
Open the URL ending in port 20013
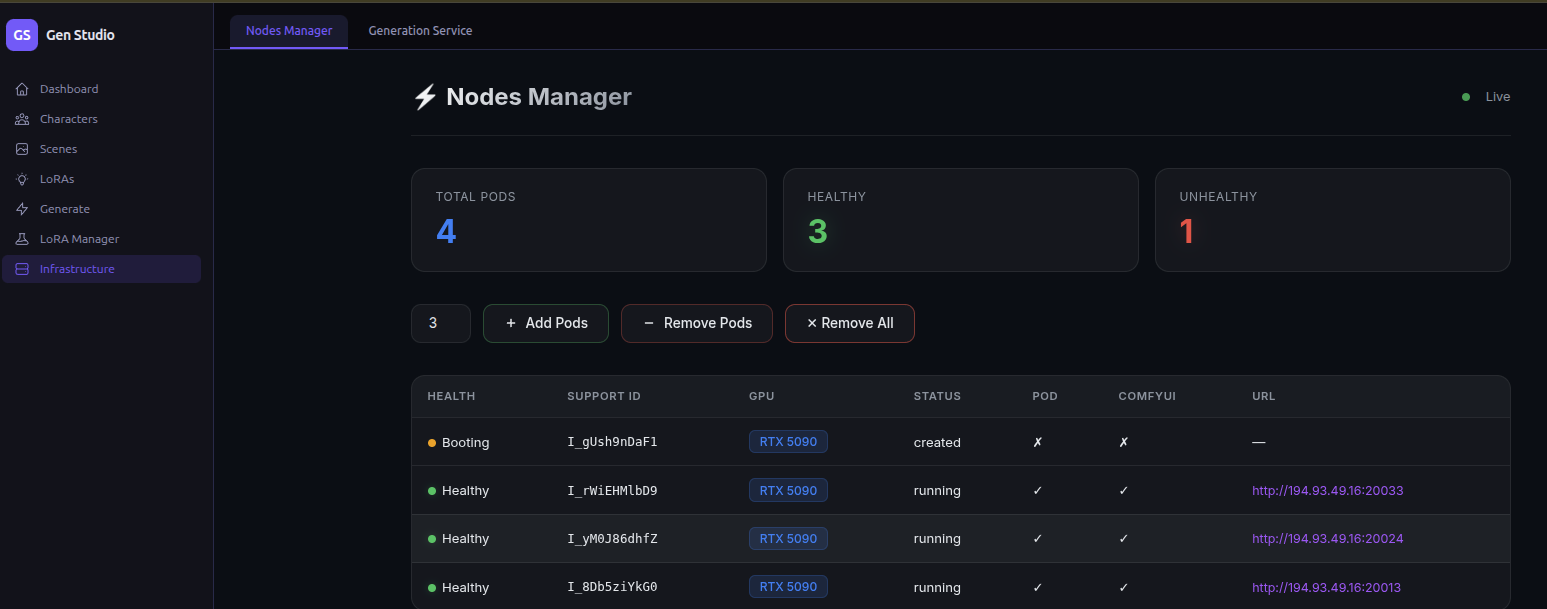1326,588
